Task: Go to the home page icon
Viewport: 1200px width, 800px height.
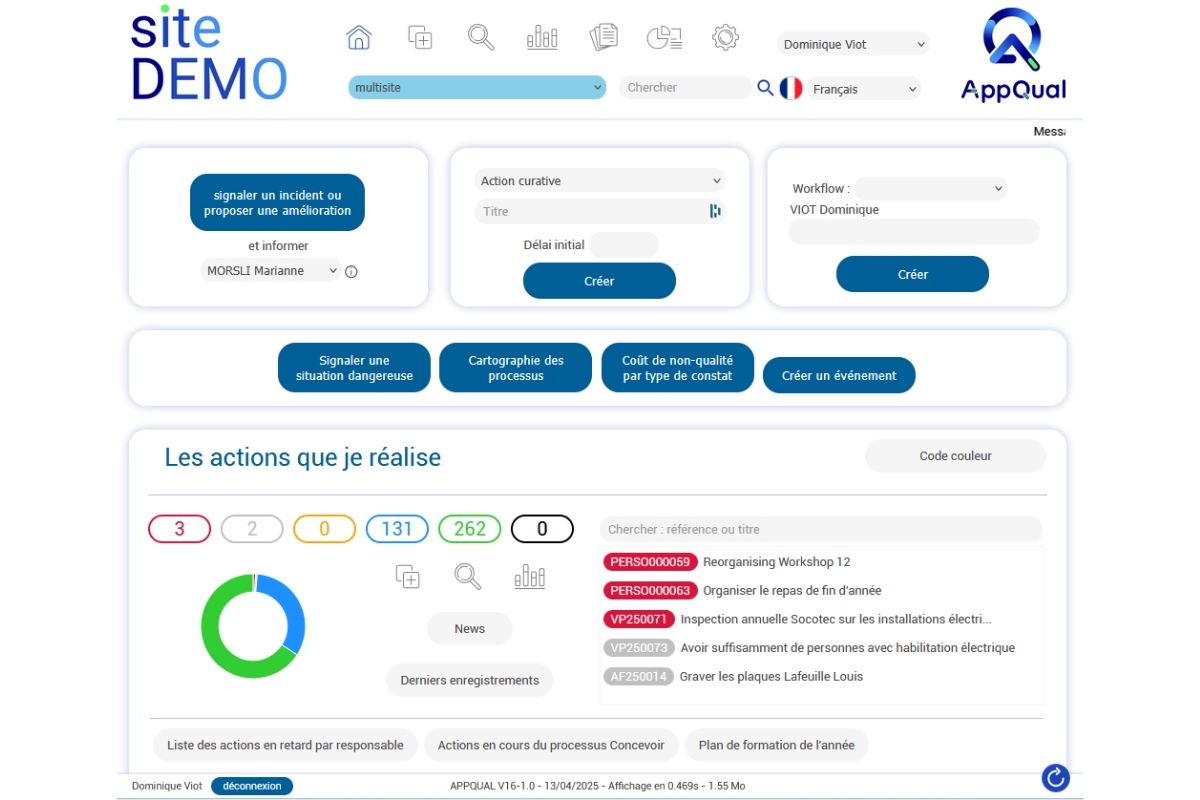Action: [359, 38]
